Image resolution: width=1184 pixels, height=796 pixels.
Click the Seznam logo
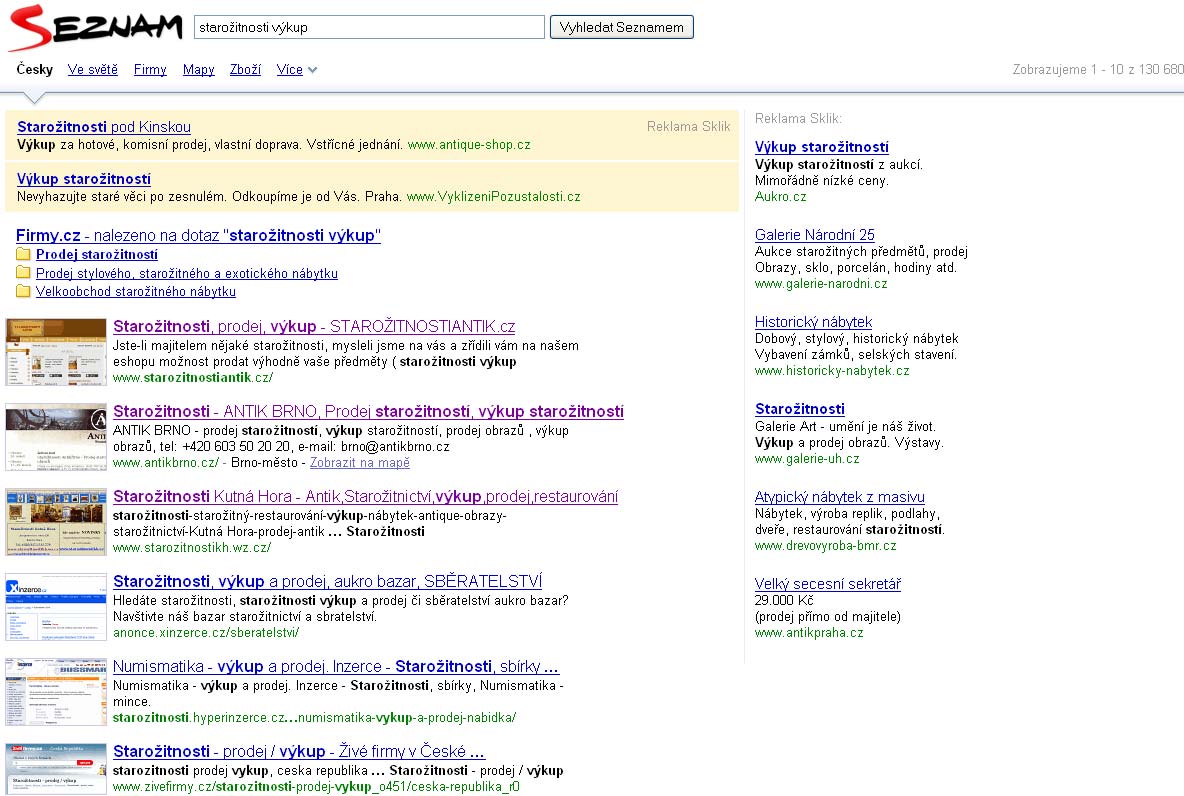pos(96,27)
